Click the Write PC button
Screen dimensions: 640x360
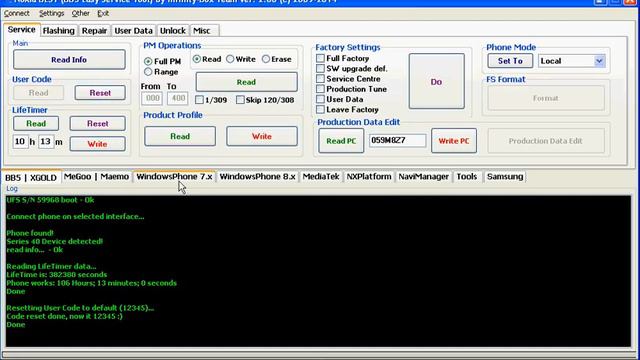(454, 141)
